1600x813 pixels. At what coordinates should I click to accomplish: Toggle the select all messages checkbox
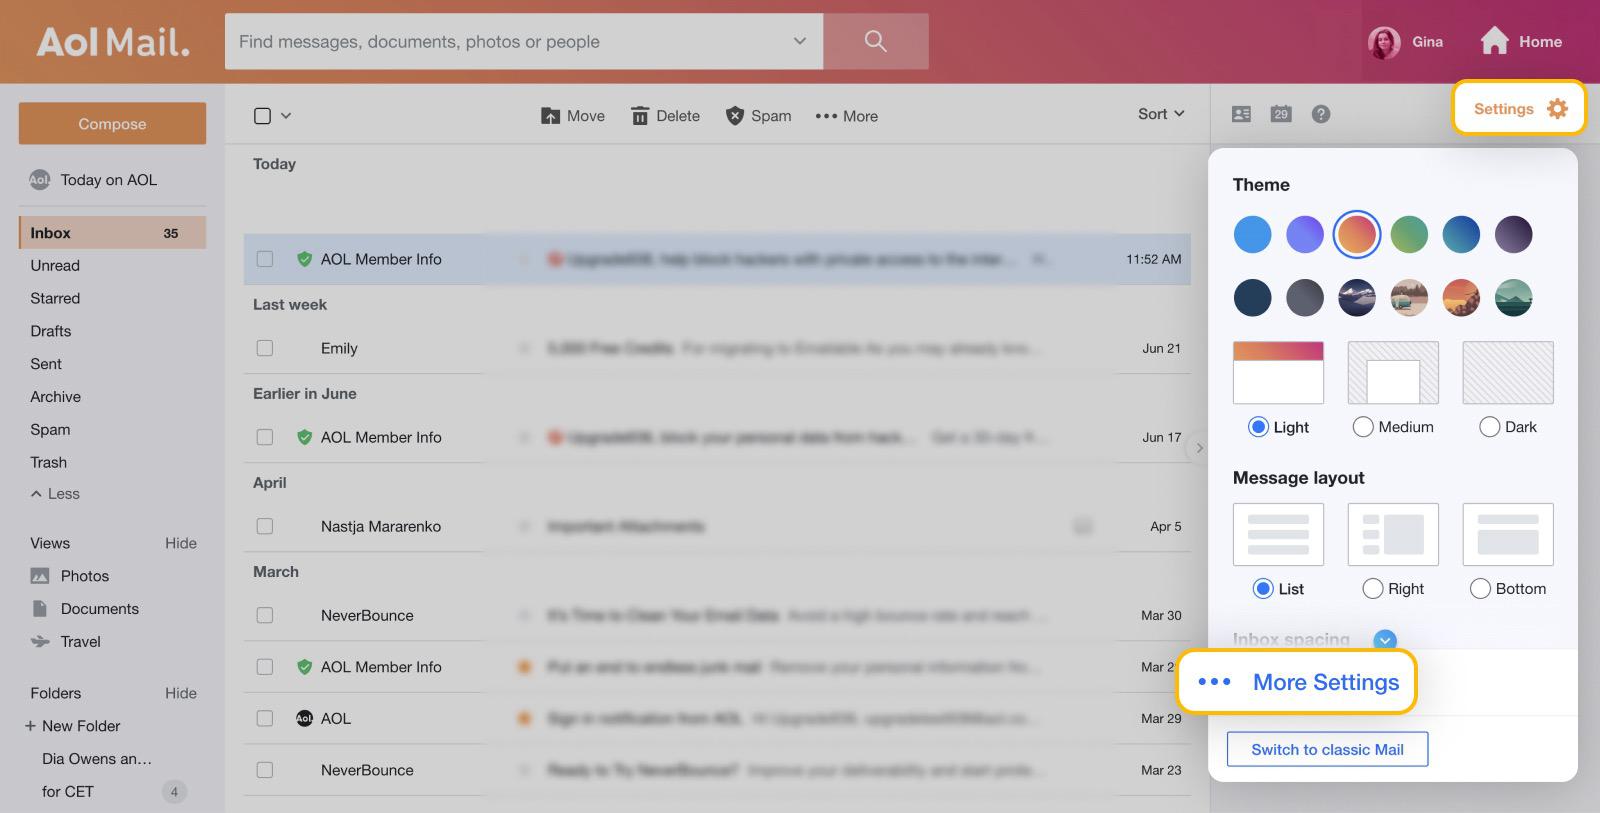(x=262, y=116)
